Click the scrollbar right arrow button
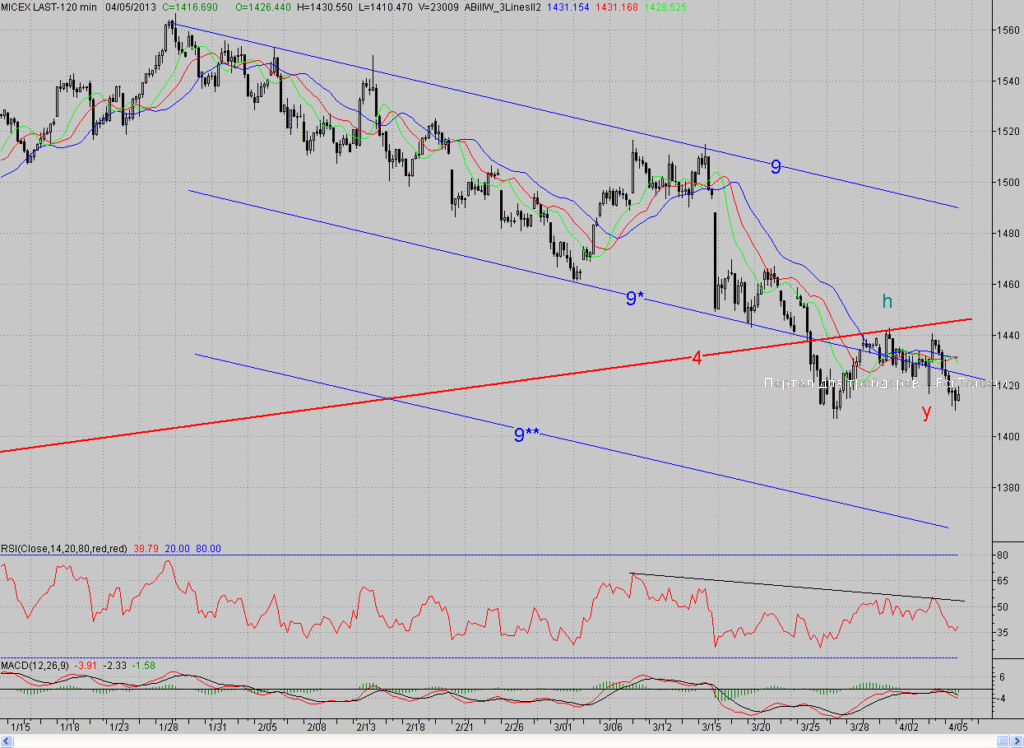 pos(1017,741)
